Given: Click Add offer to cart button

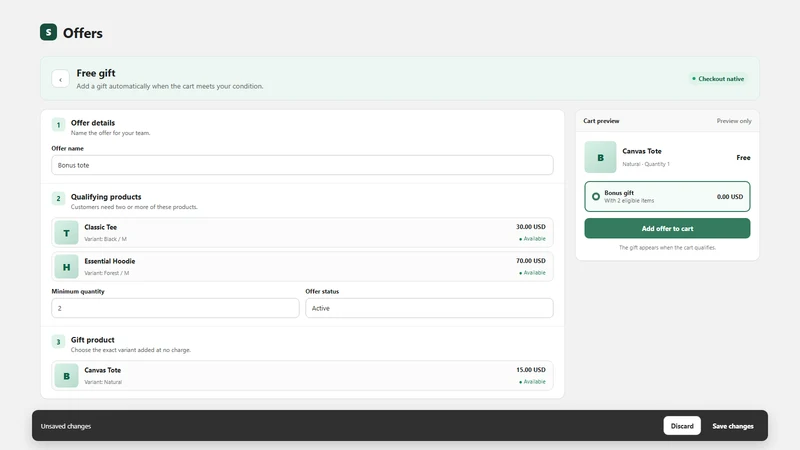Looking at the screenshot, I should (667, 229).
